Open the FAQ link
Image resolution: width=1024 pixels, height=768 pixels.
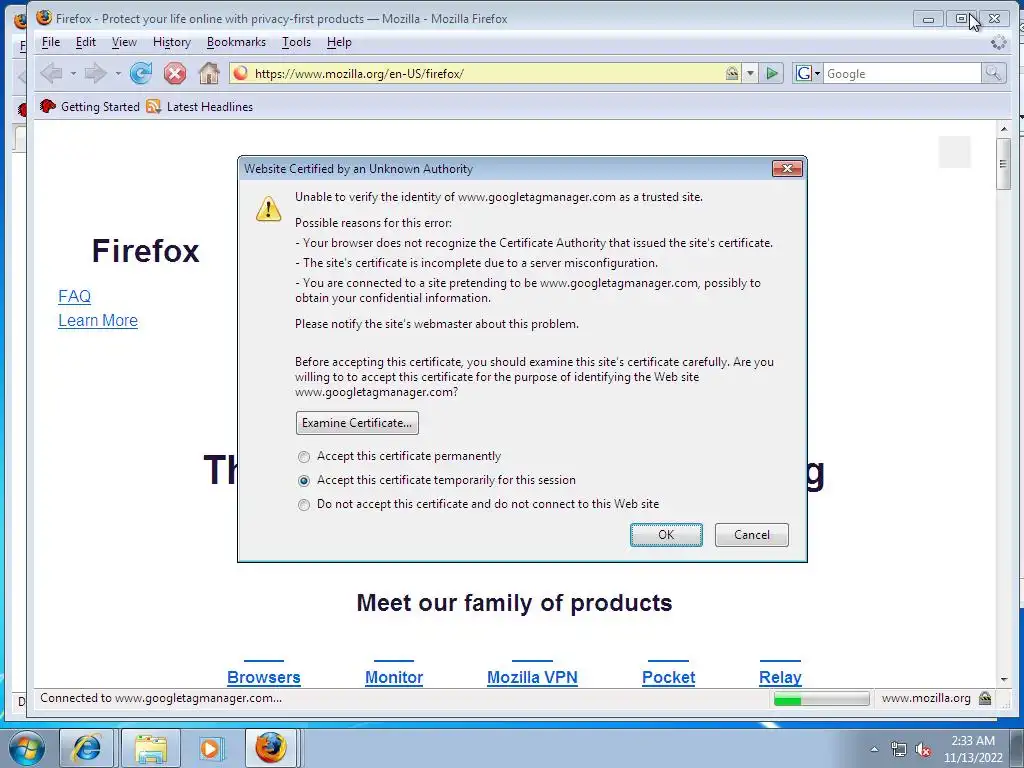click(74, 296)
